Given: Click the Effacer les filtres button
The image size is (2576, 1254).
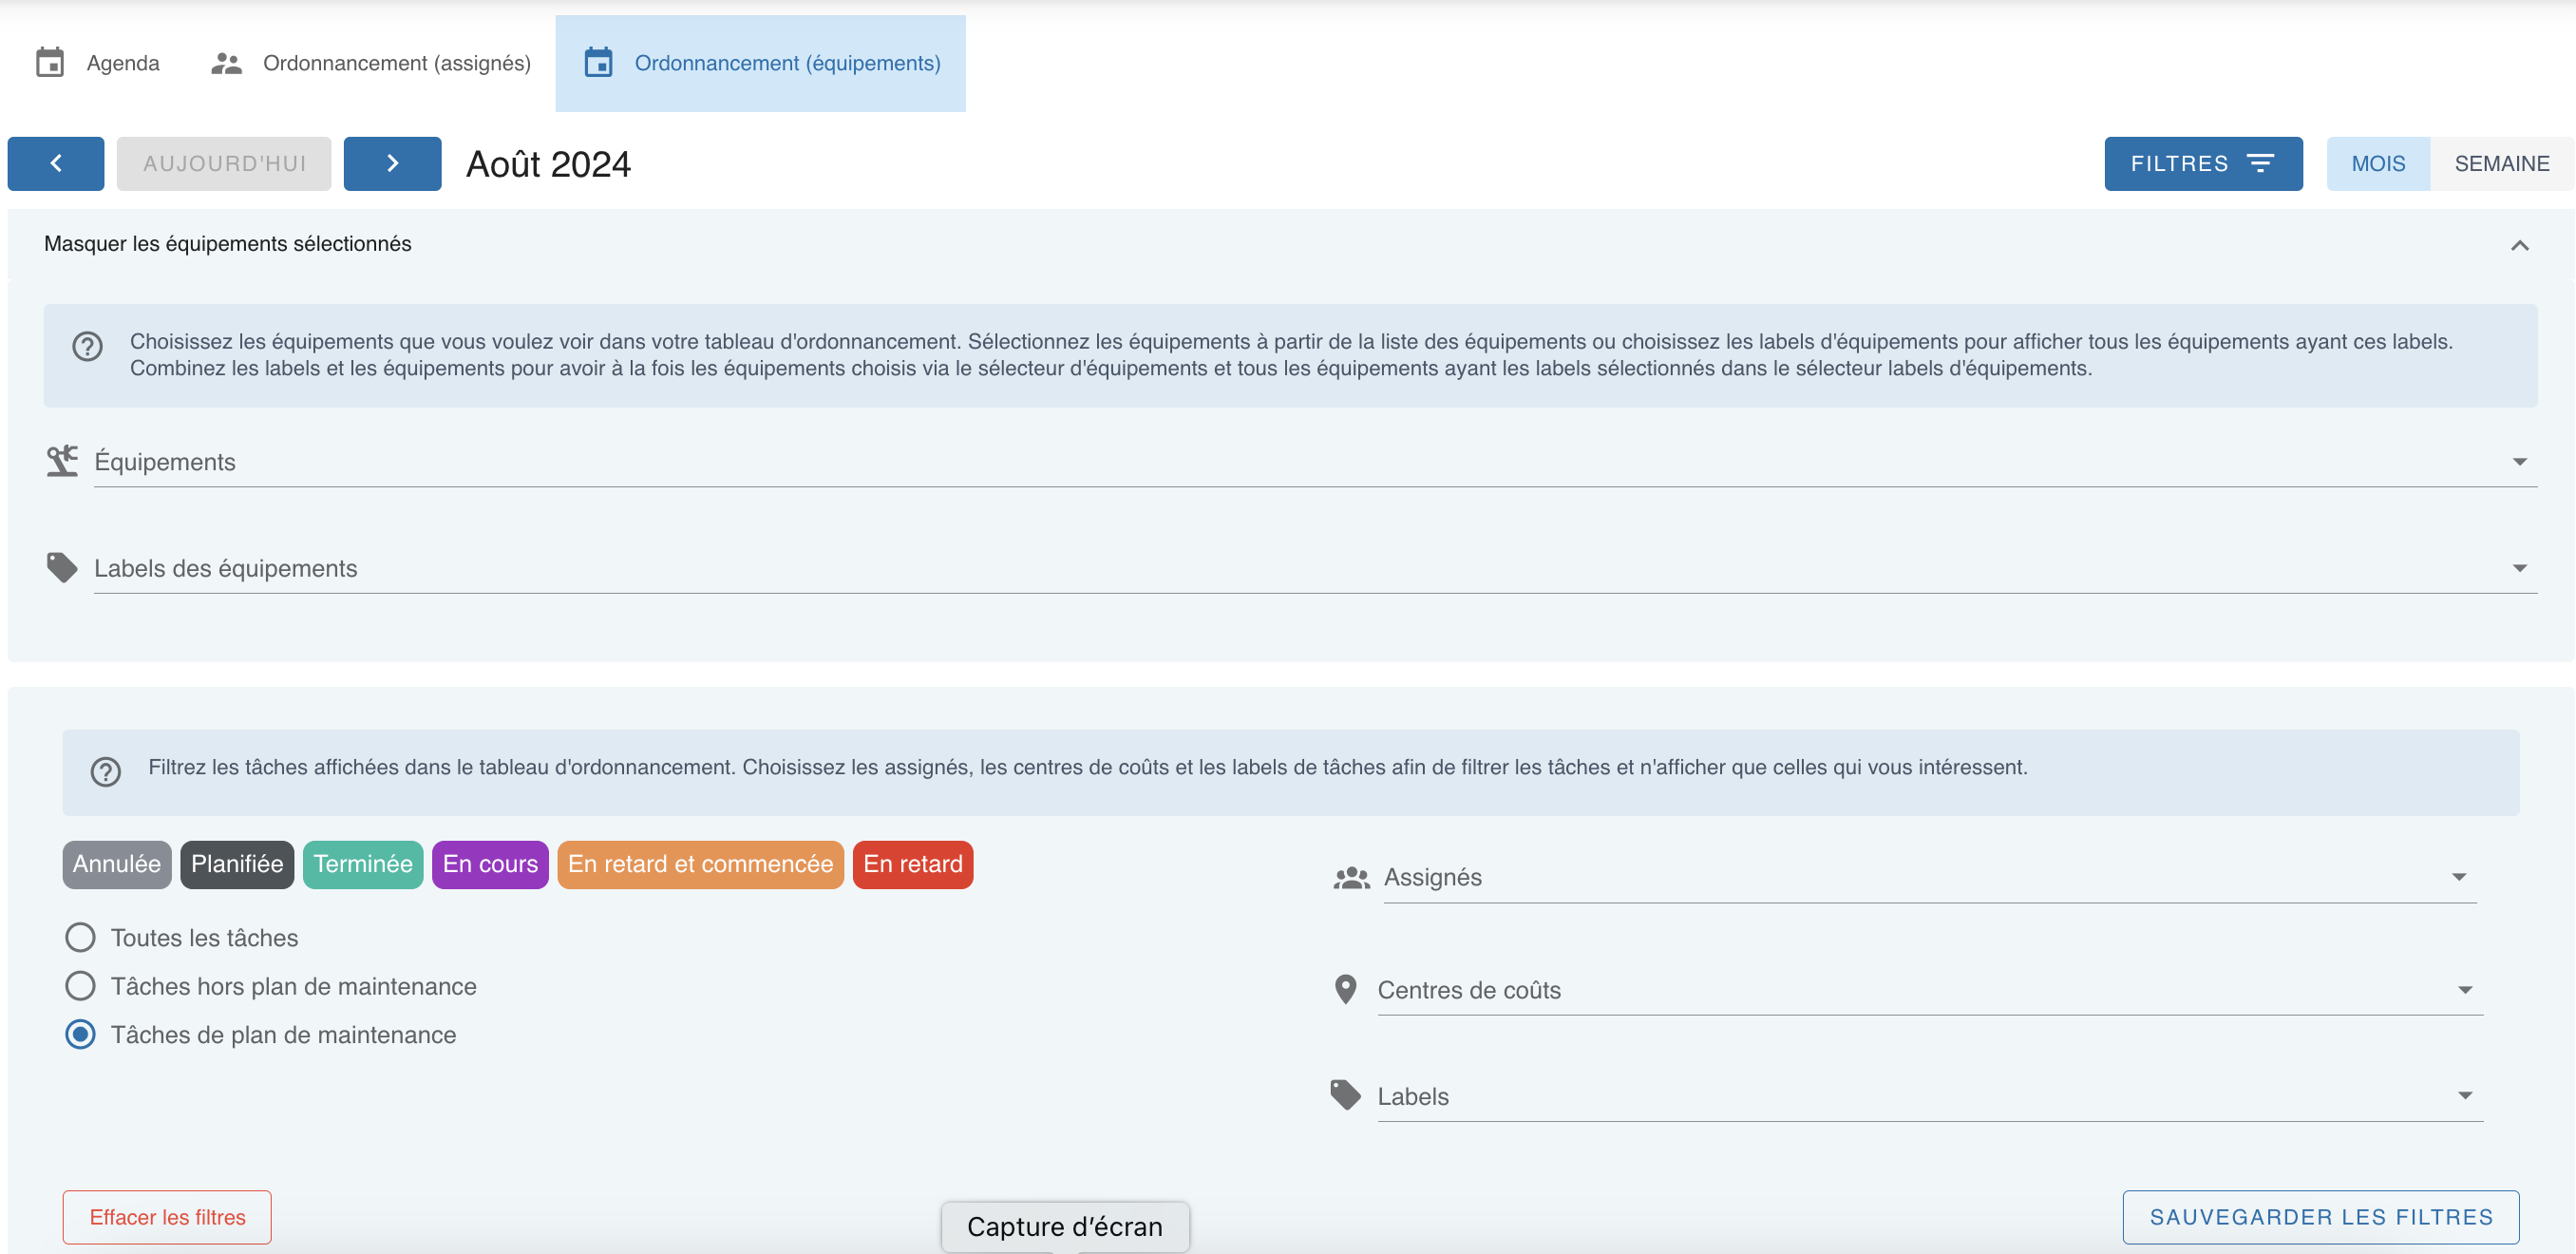Looking at the screenshot, I should [167, 1216].
